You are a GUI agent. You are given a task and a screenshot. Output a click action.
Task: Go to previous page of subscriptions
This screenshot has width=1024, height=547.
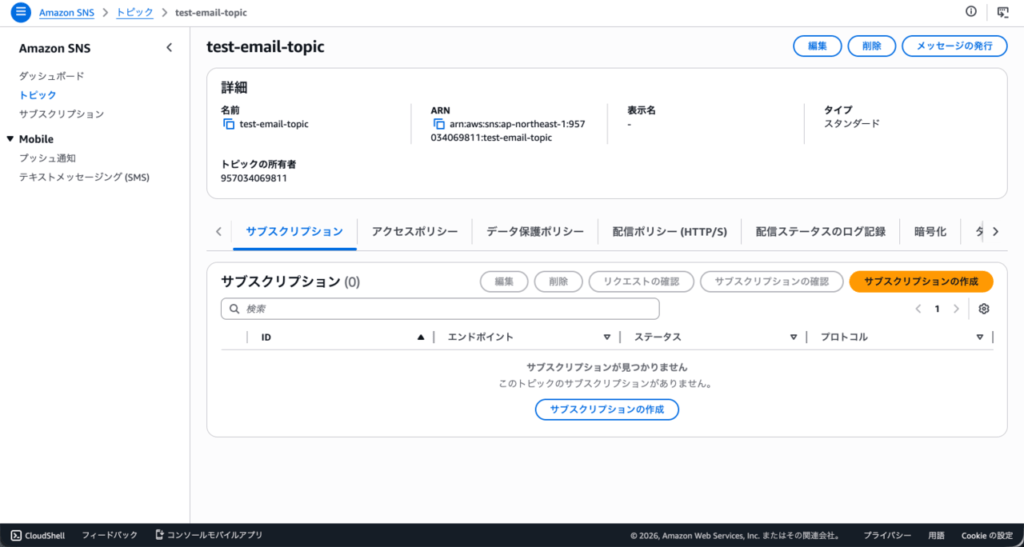(x=918, y=309)
